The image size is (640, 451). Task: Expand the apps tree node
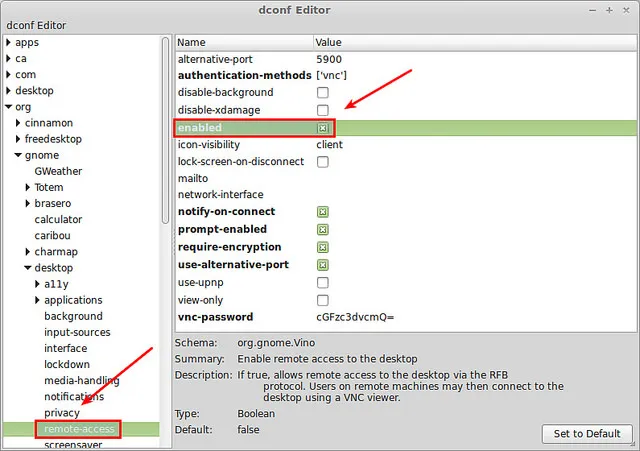pyautogui.click(x=9, y=43)
